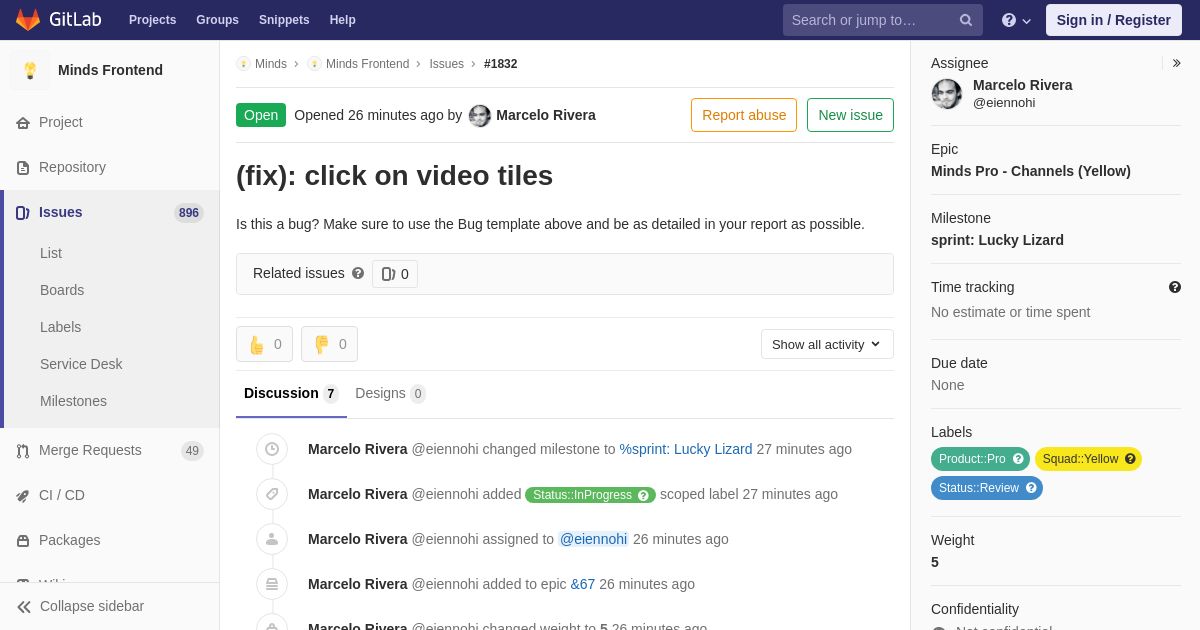This screenshot has width=1200, height=630.
Task: Click Marcelo Rivera's avatar next to Opened by
Action: [480, 116]
